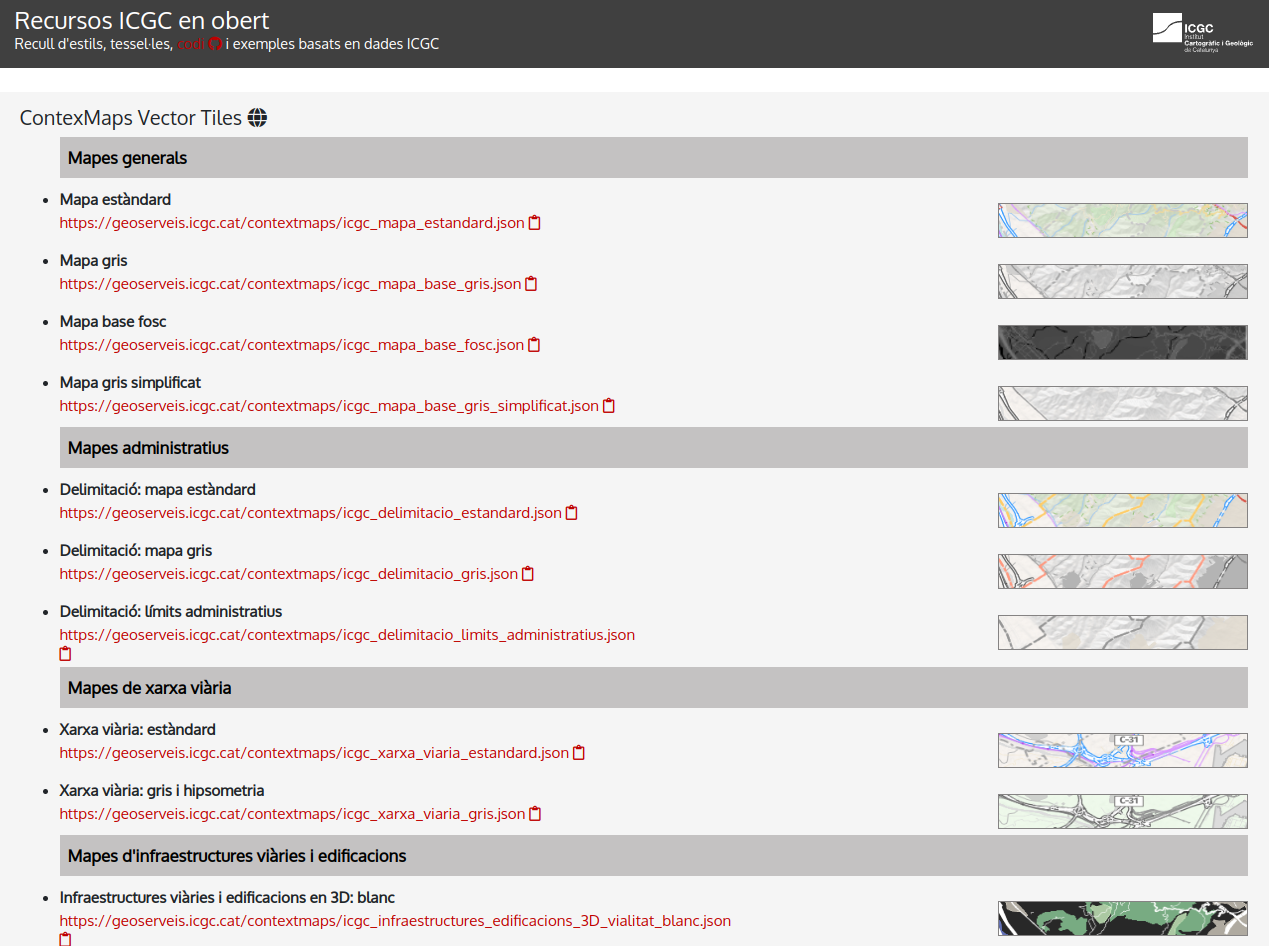
Task: Click the ICGC logo in the header
Action: 1203,33
